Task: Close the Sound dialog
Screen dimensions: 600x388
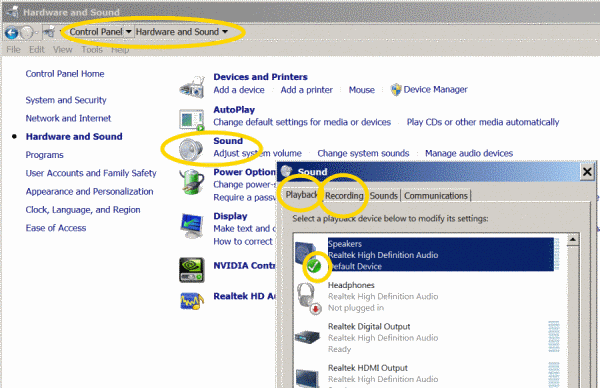Action: [x=587, y=172]
